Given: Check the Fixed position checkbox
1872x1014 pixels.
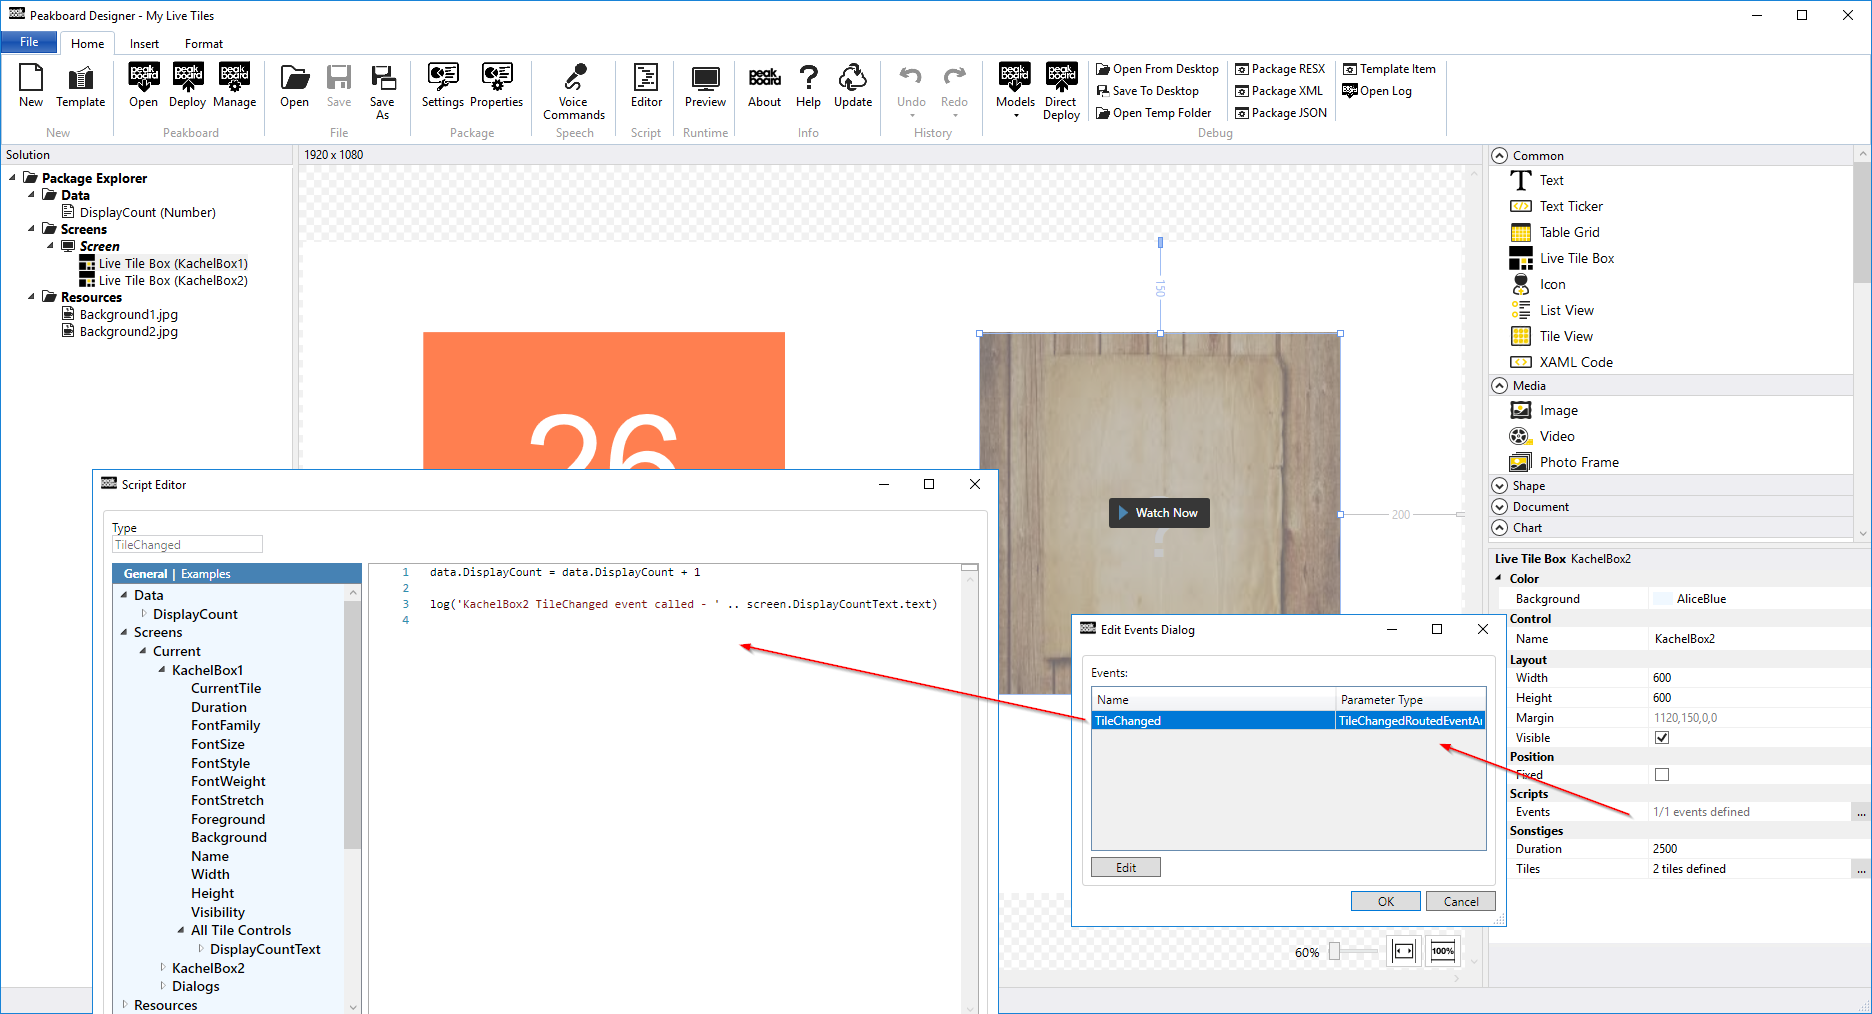Looking at the screenshot, I should 1662,775.
